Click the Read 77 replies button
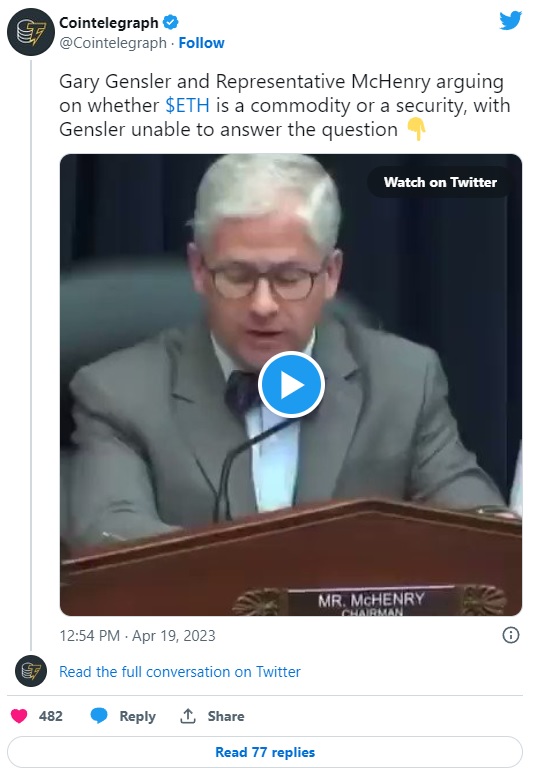This screenshot has height=781, width=533. [265, 752]
